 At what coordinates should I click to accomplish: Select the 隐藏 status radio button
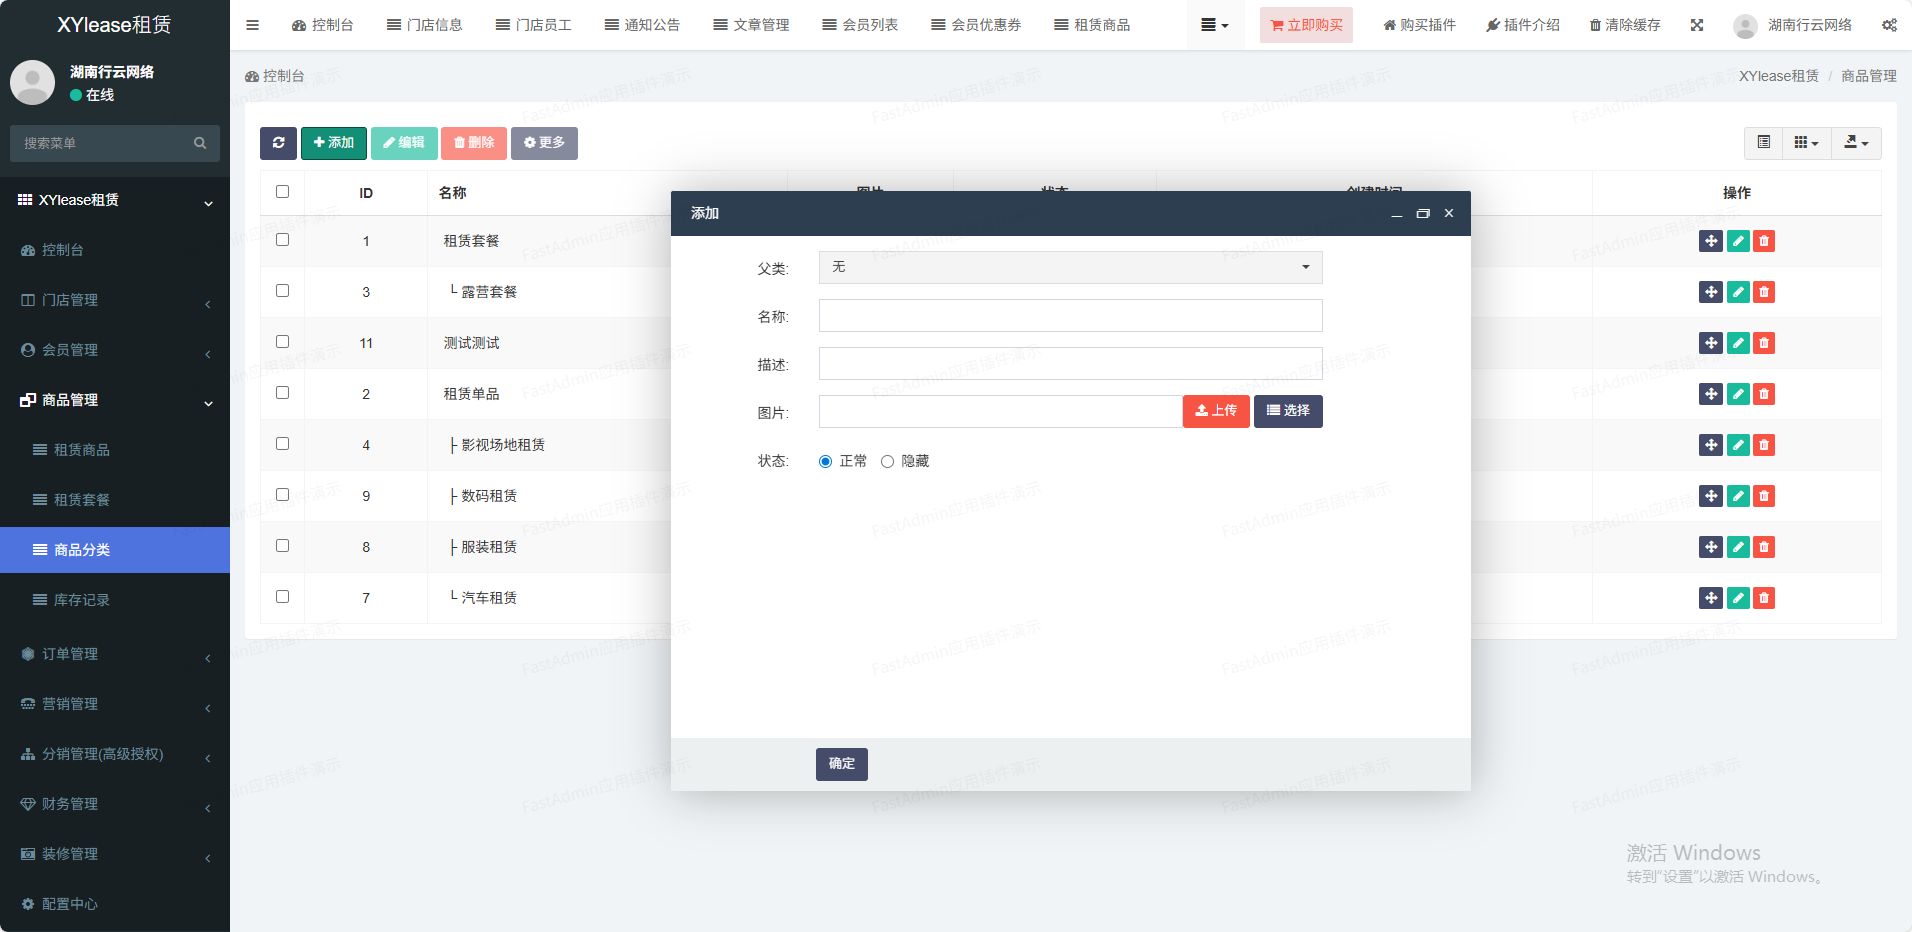tap(887, 461)
